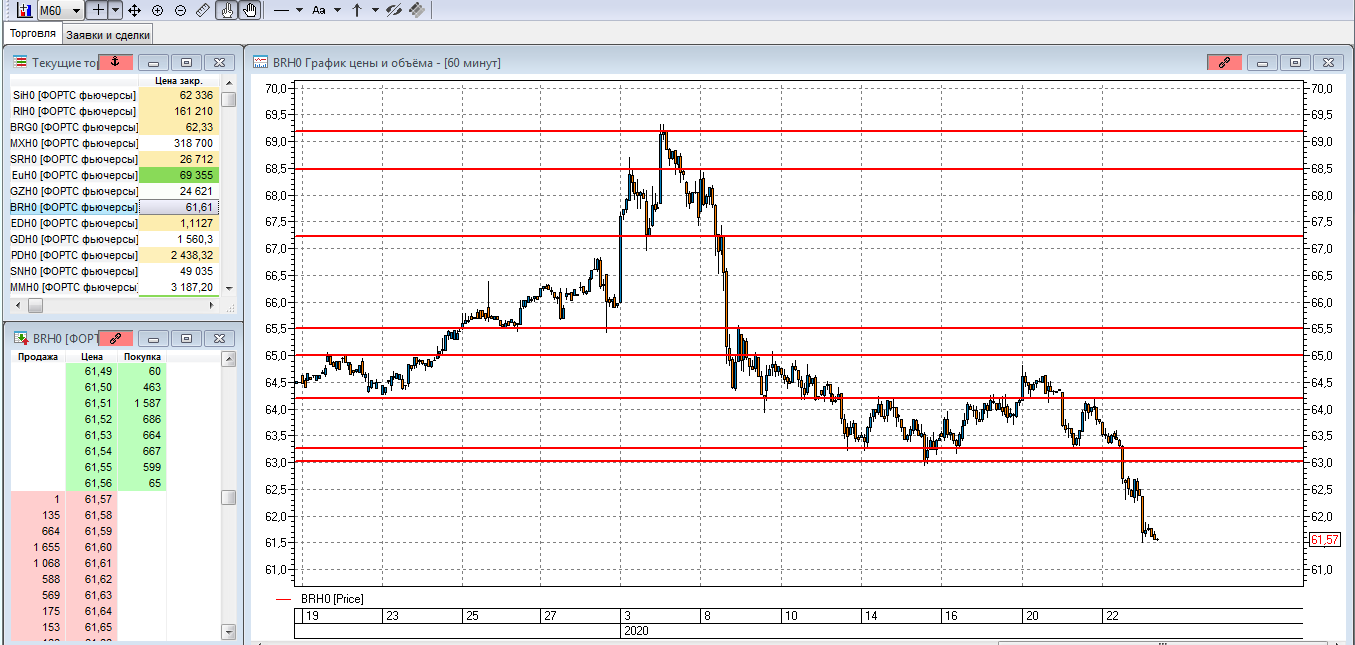Zoom out with the minus magnifier

point(180,10)
